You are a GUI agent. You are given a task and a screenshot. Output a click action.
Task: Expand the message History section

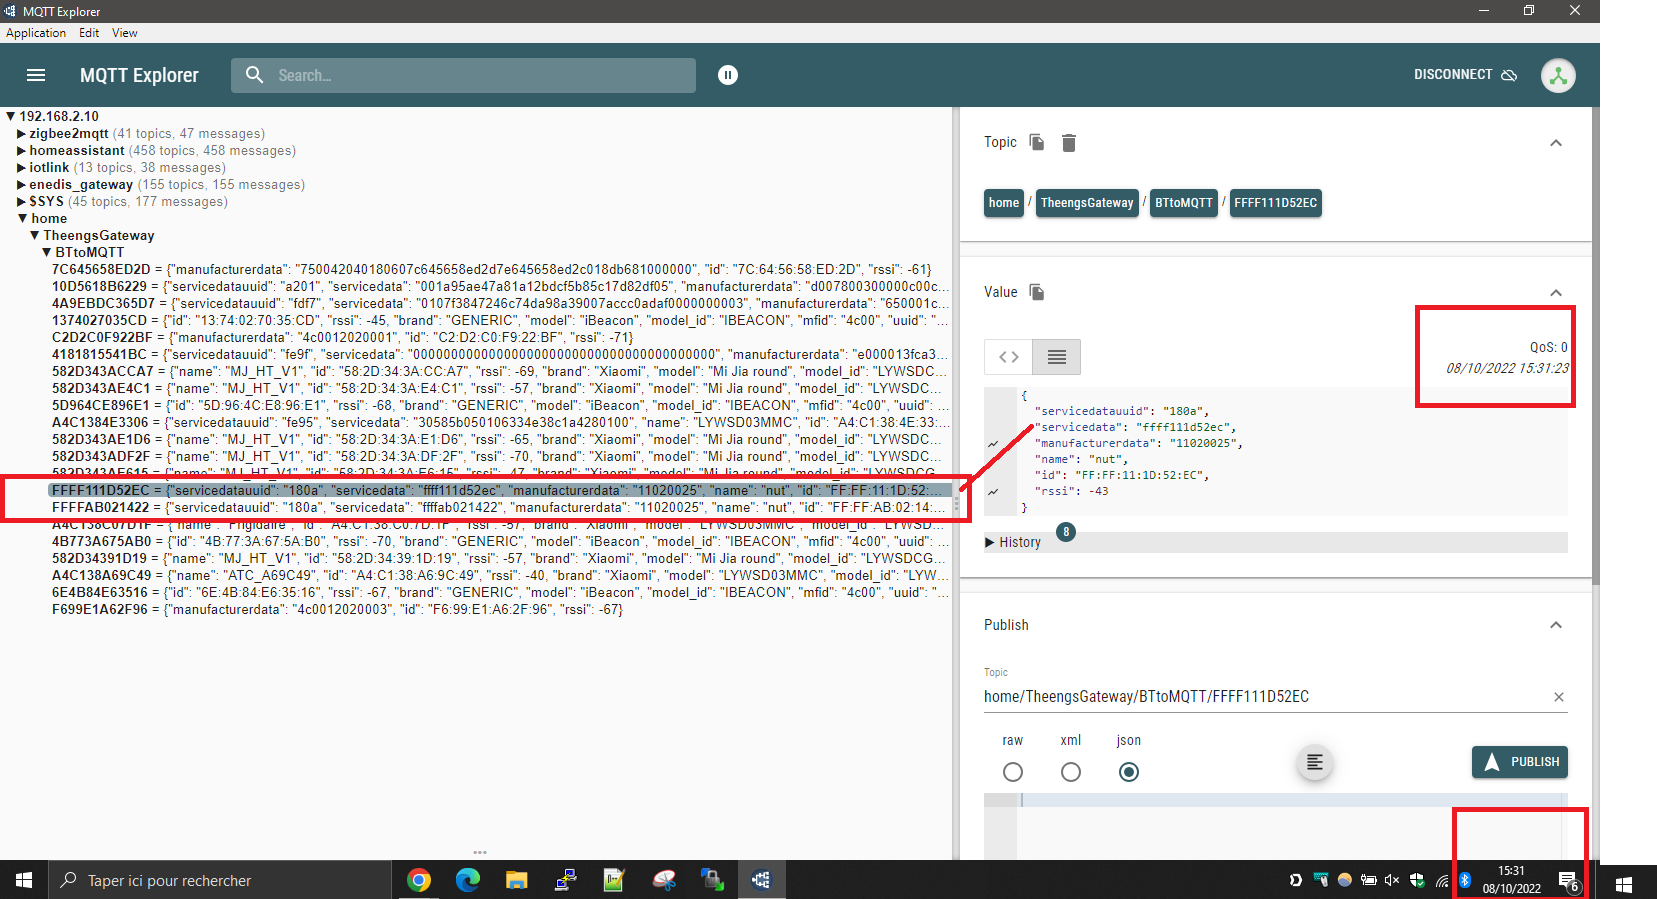[x=1013, y=542]
